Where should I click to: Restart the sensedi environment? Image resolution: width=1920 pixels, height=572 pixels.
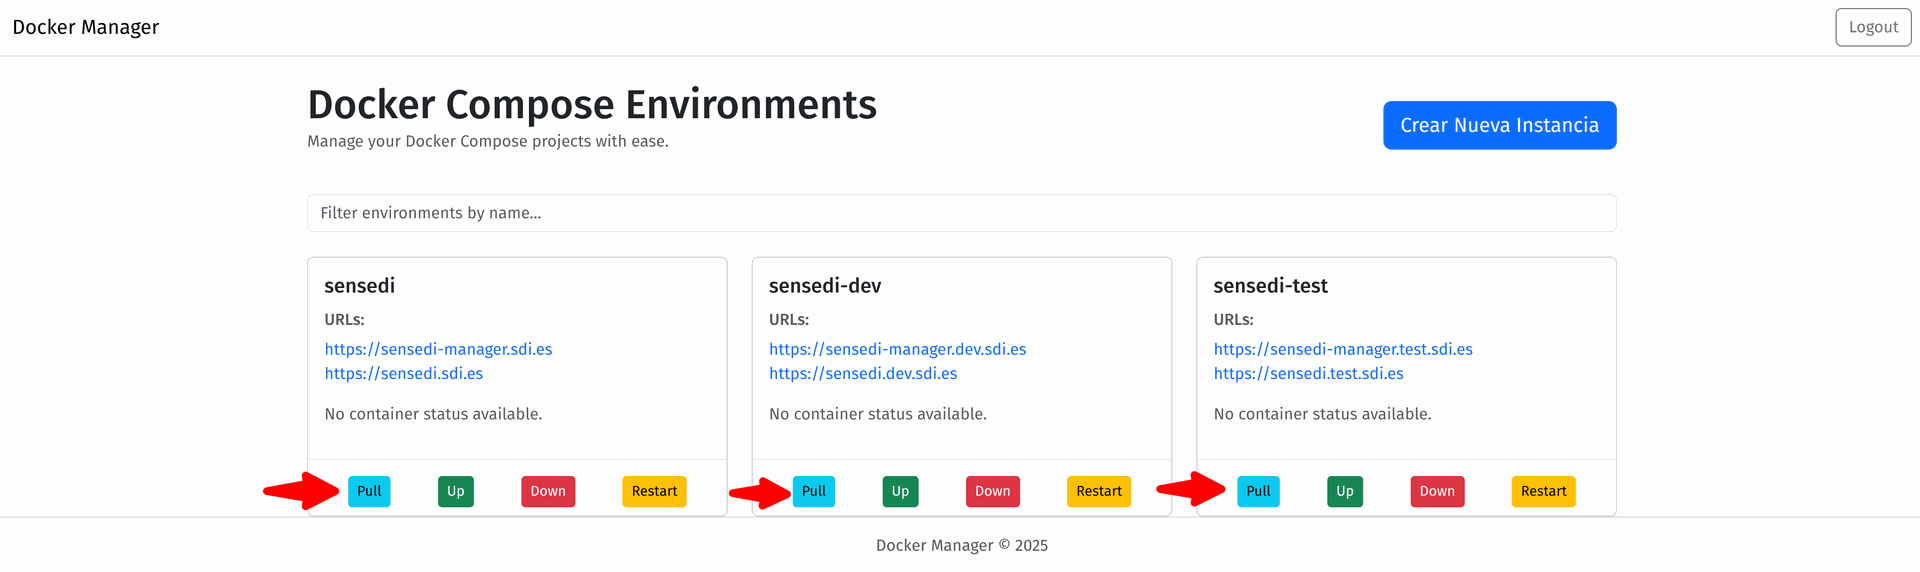click(x=654, y=491)
